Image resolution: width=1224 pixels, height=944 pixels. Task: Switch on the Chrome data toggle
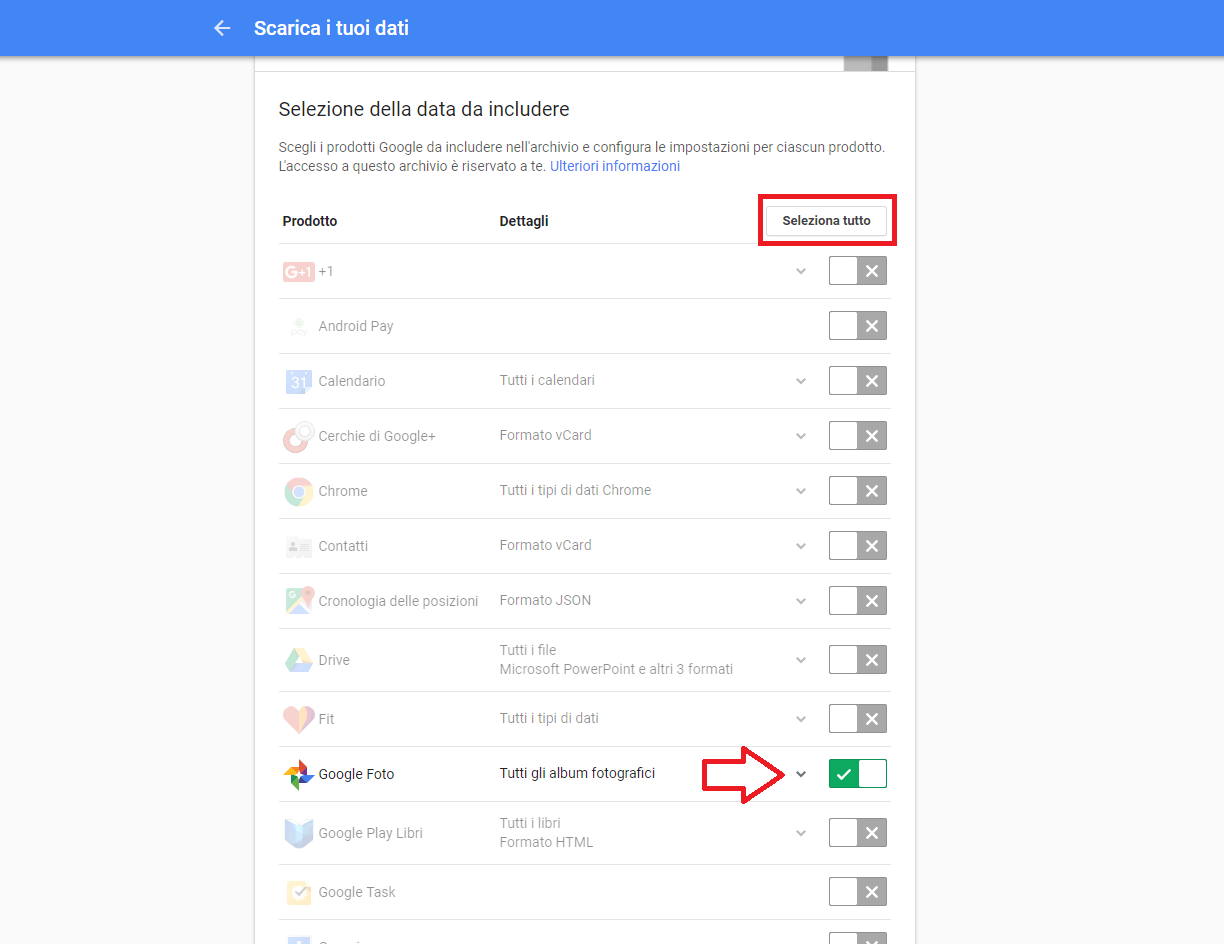[x=858, y=491]
